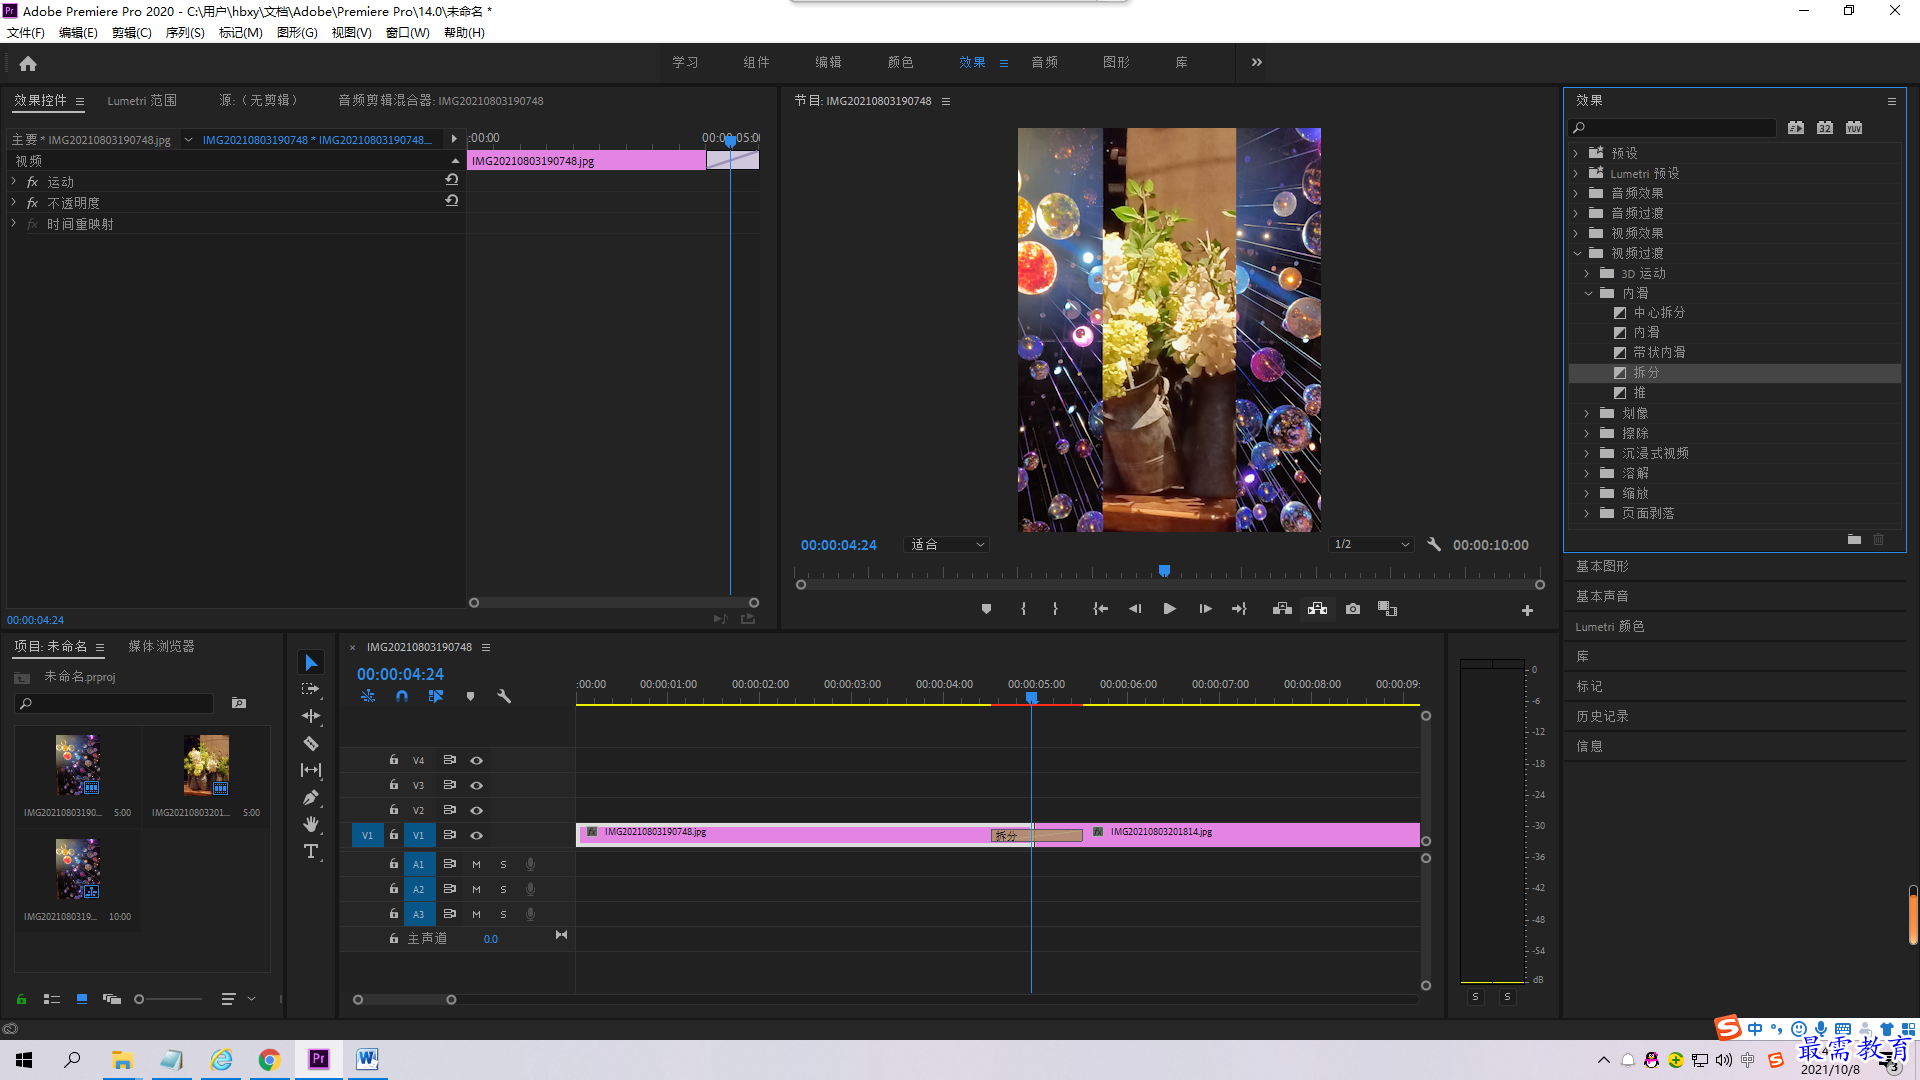Toggle timeline snap magnet icon
The image size is (1920, 1080).
point(402,696)
